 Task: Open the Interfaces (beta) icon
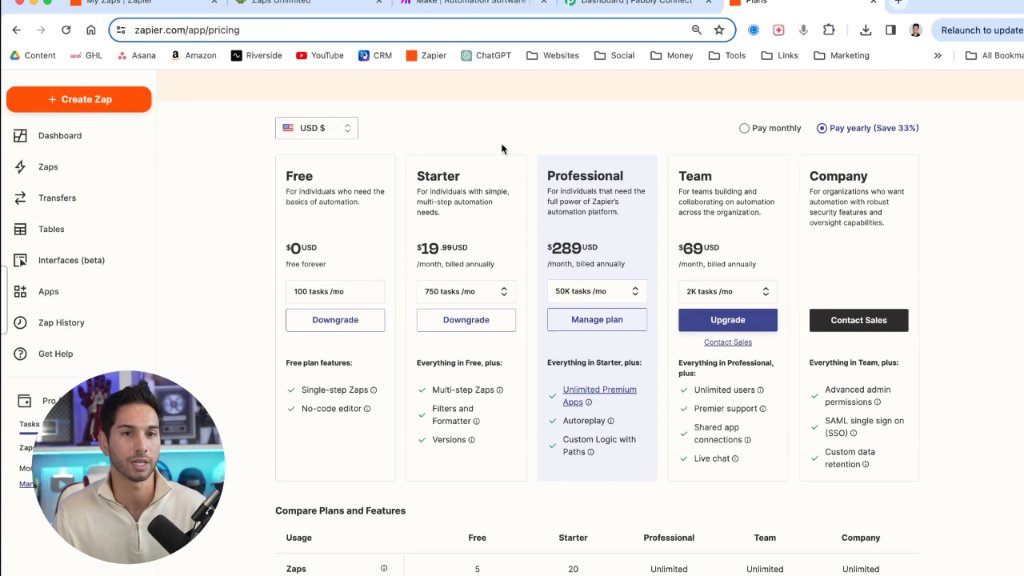(20, 260)
